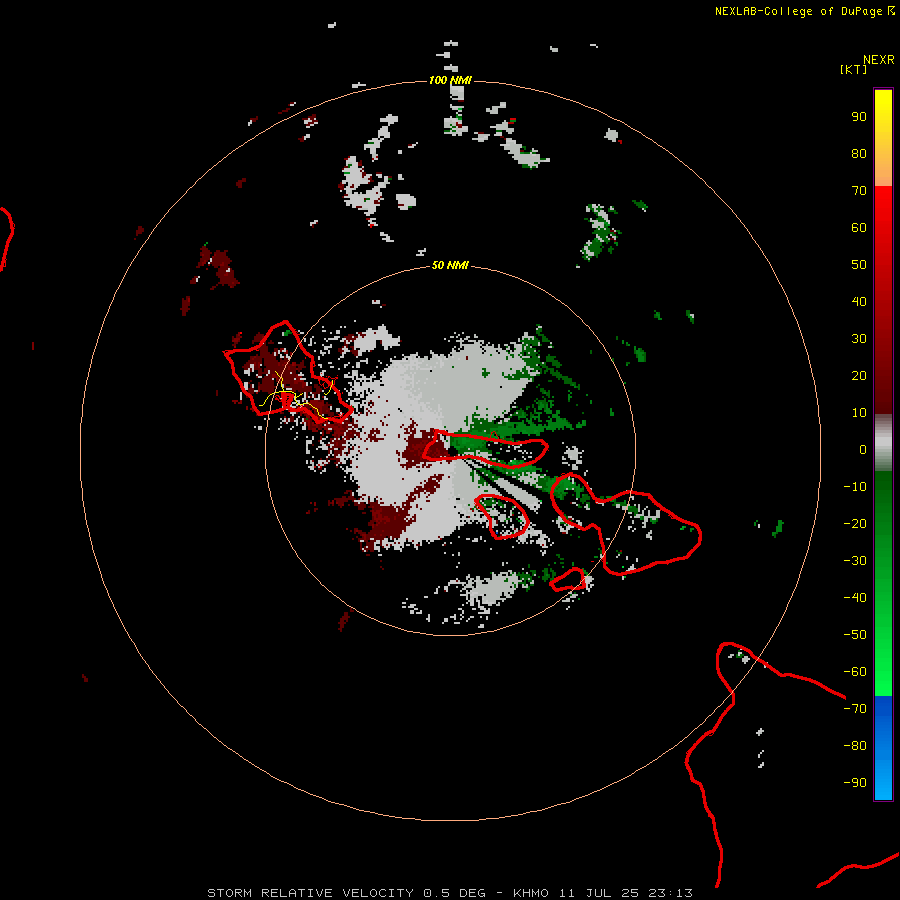Pick the gray zero-velocity segment of the color bar
Viewport: 900px width, 900px height.
click(883, 443)
